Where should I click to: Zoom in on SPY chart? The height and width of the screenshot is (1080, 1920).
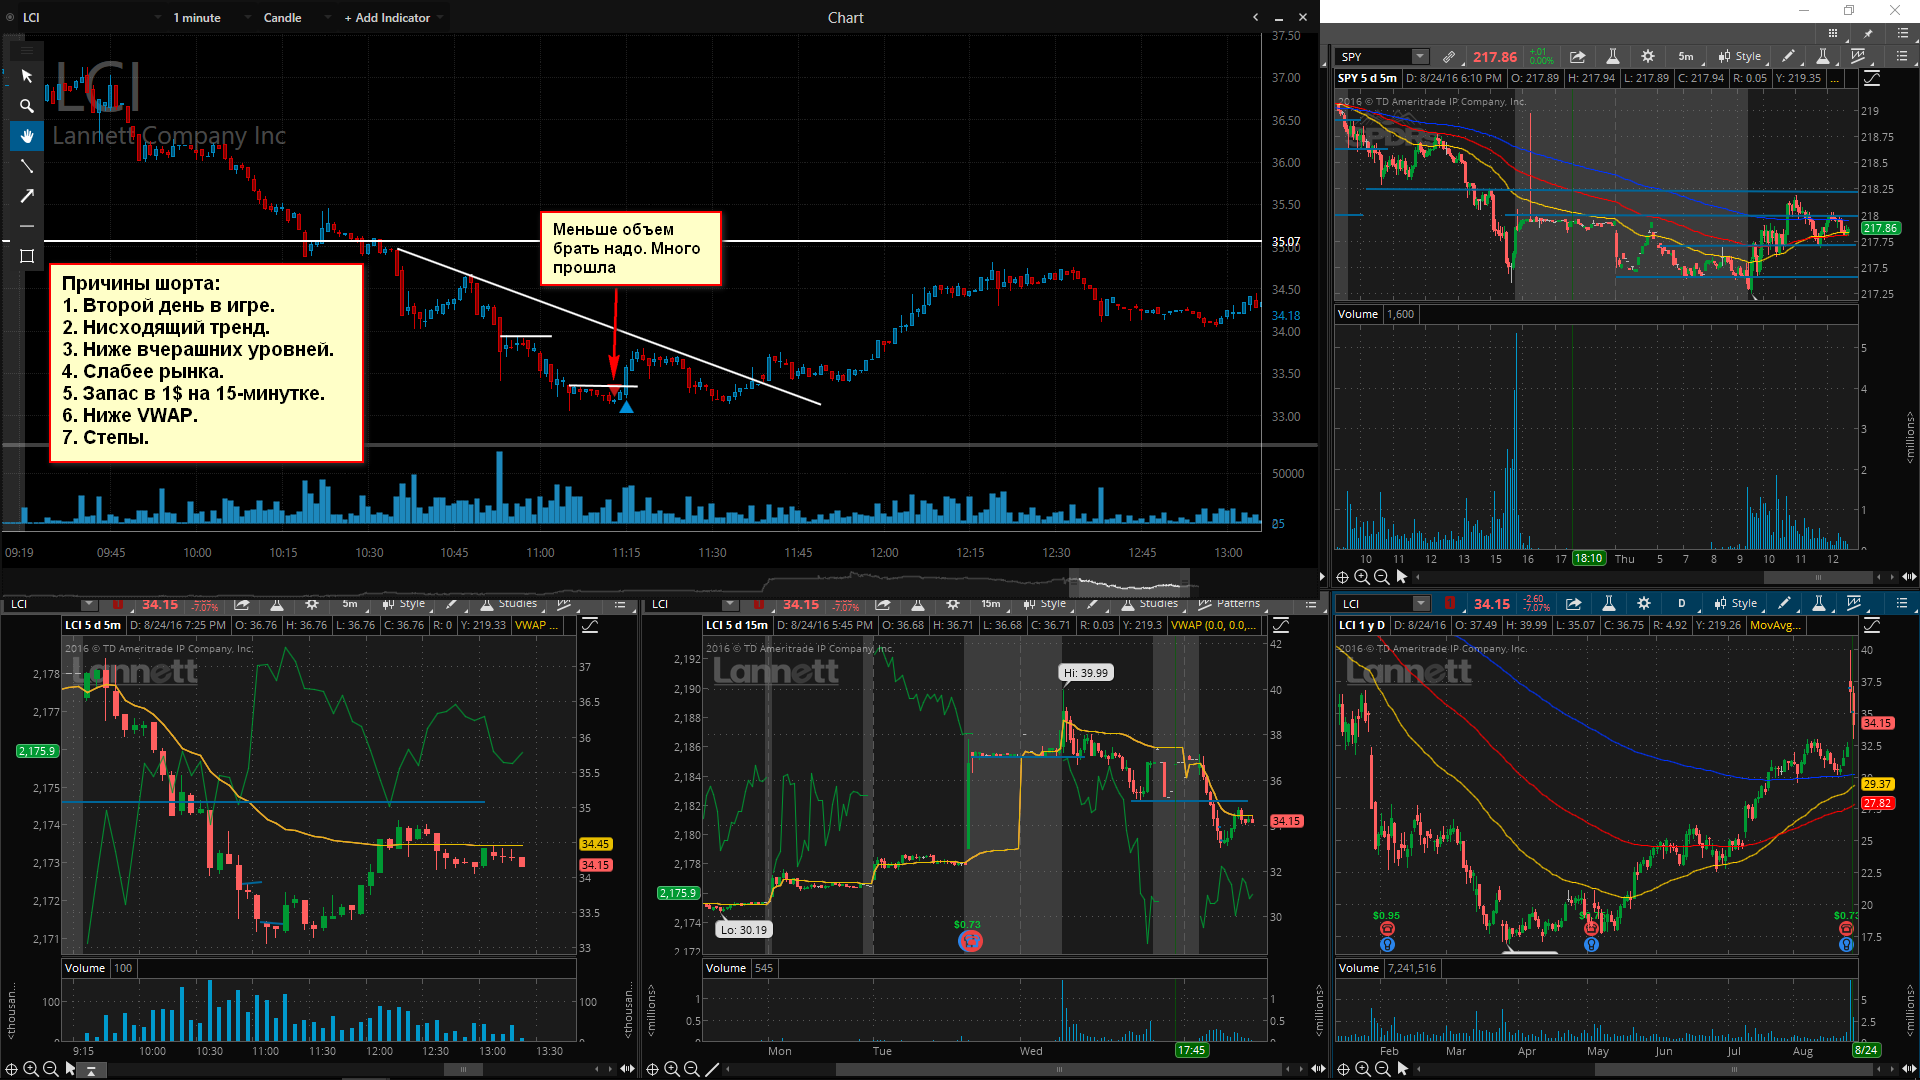pos(1362,577)
